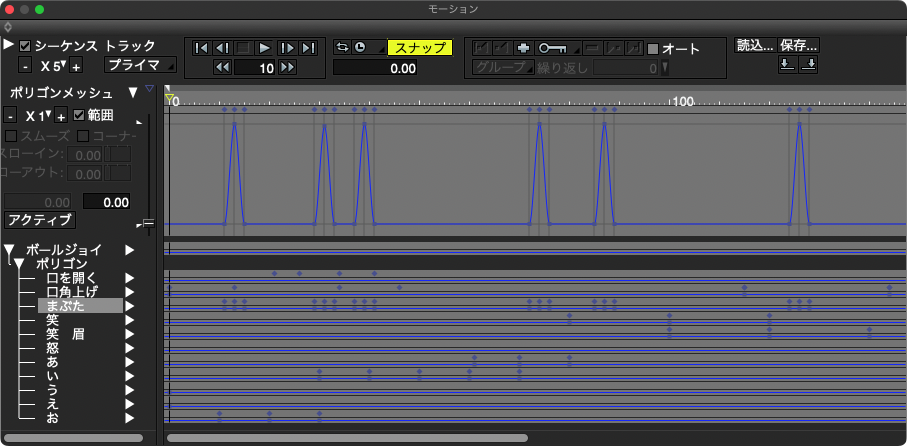Screen dimensions: 907x446
Task: Check the スムーズ checkbox
Action: pos(10,137)
